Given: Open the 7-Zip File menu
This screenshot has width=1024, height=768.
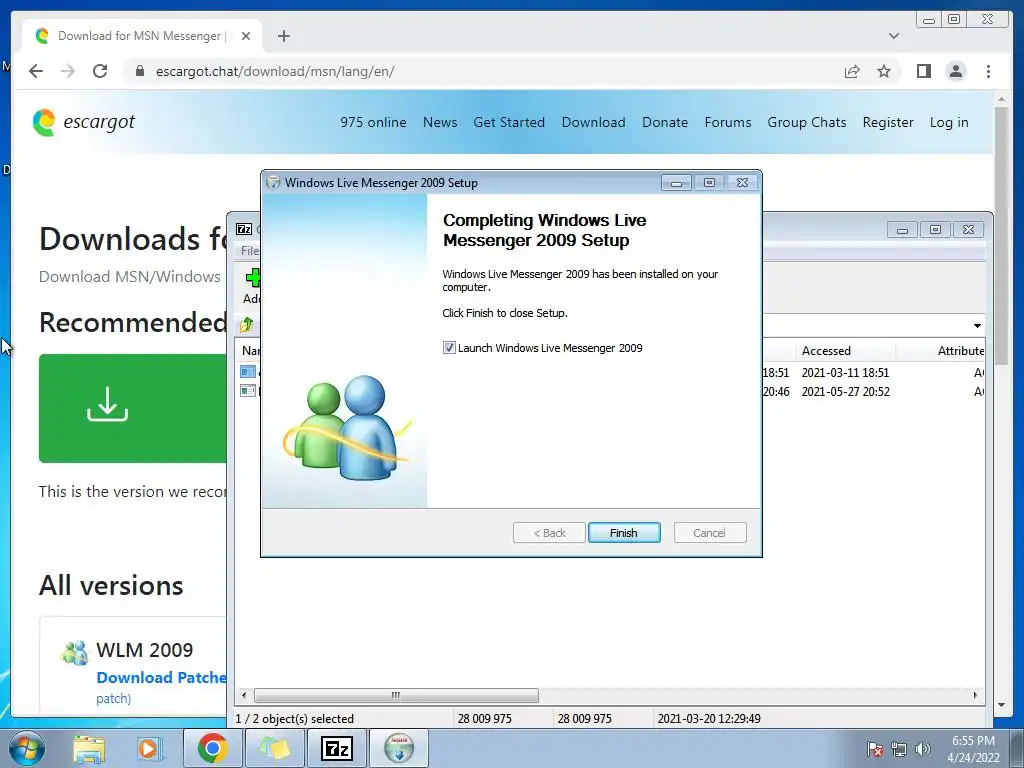Looking at the screenshot, I should coord(249,251).
